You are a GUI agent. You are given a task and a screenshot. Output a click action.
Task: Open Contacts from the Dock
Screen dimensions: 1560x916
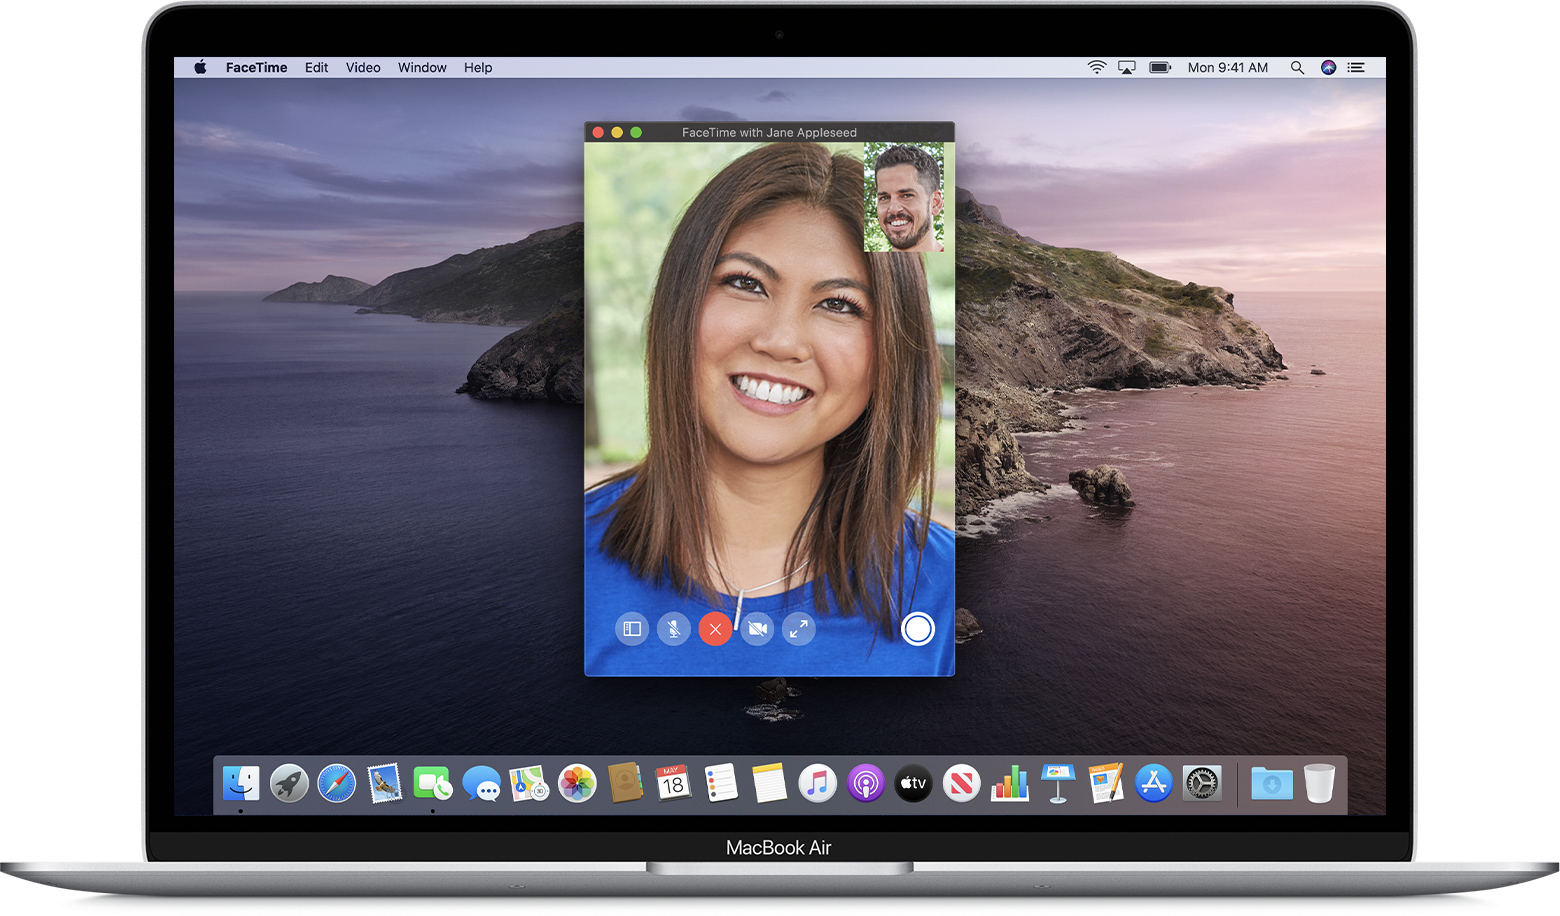click(625, 783)
